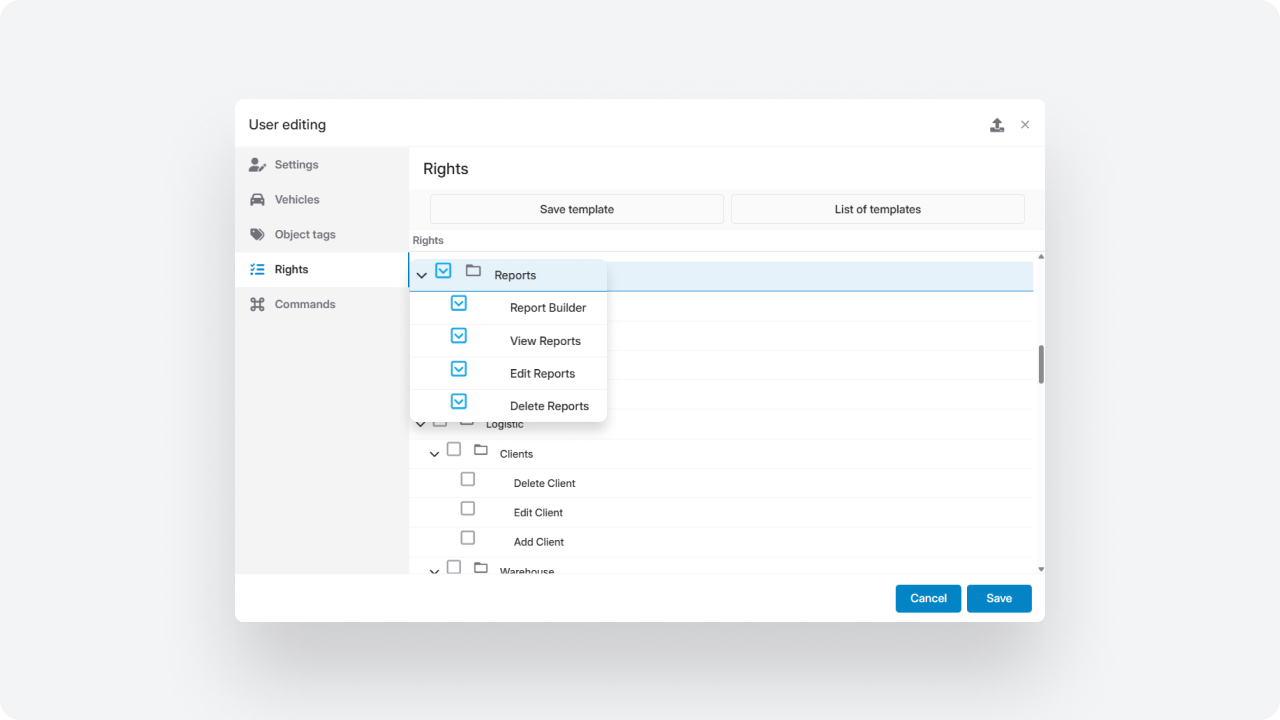Click the Vehicles car icon
Screen dimensions: 1280x720
point(257,200)
